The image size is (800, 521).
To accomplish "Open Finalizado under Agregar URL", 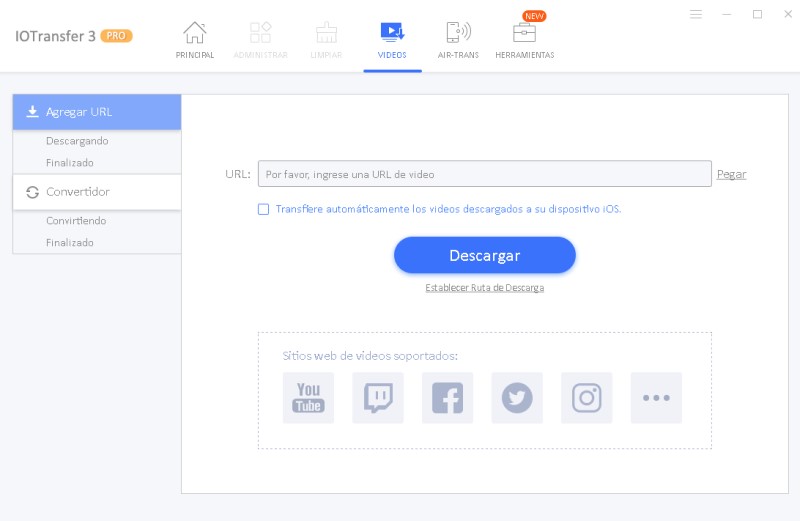I will pyautogui.click(x=70, y=163).
